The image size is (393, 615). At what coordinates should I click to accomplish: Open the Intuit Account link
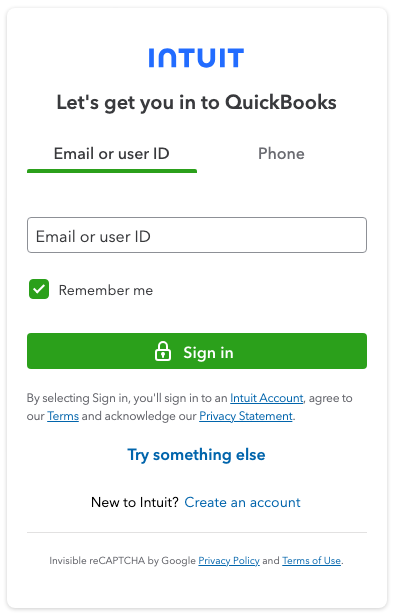[267, 398]
